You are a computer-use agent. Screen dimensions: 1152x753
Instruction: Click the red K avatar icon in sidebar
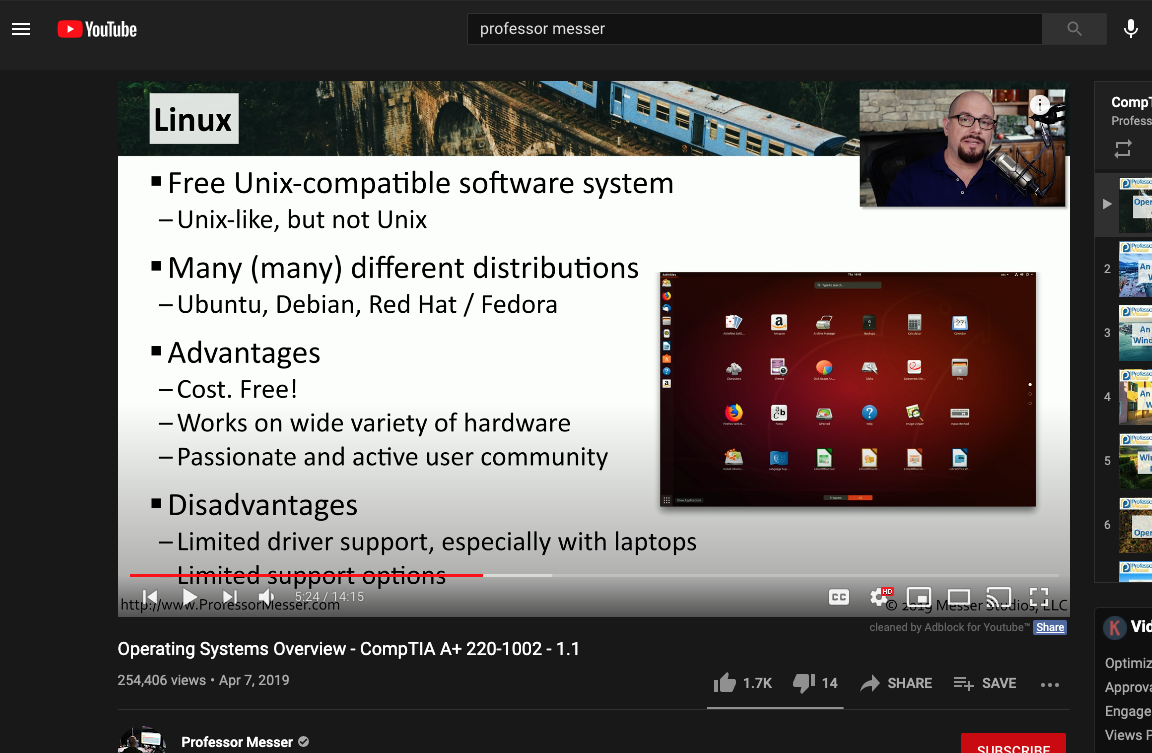point(1115,627)
